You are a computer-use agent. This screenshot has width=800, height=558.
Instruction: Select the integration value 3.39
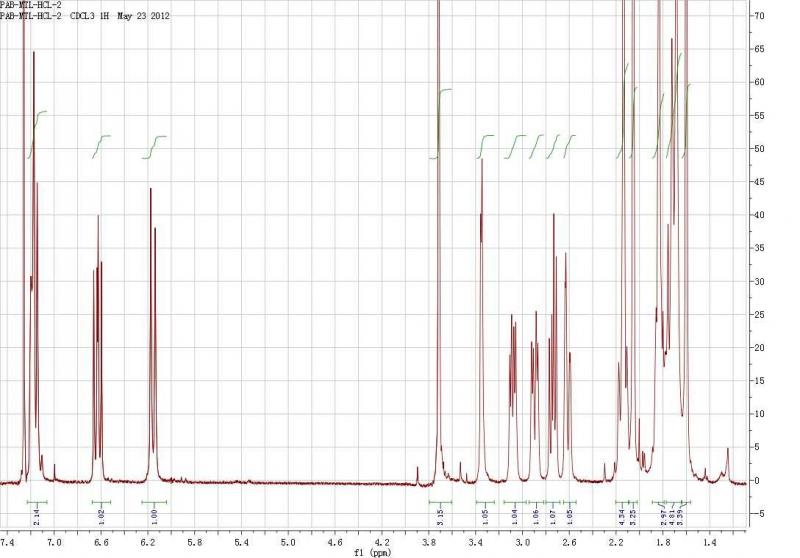[x=680, y=518]
